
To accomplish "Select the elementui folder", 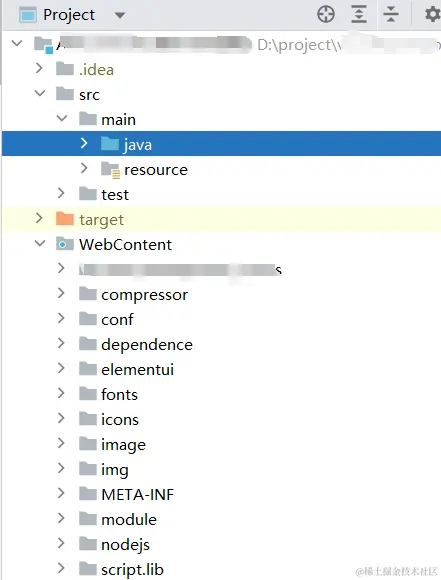I will point(137,369).
